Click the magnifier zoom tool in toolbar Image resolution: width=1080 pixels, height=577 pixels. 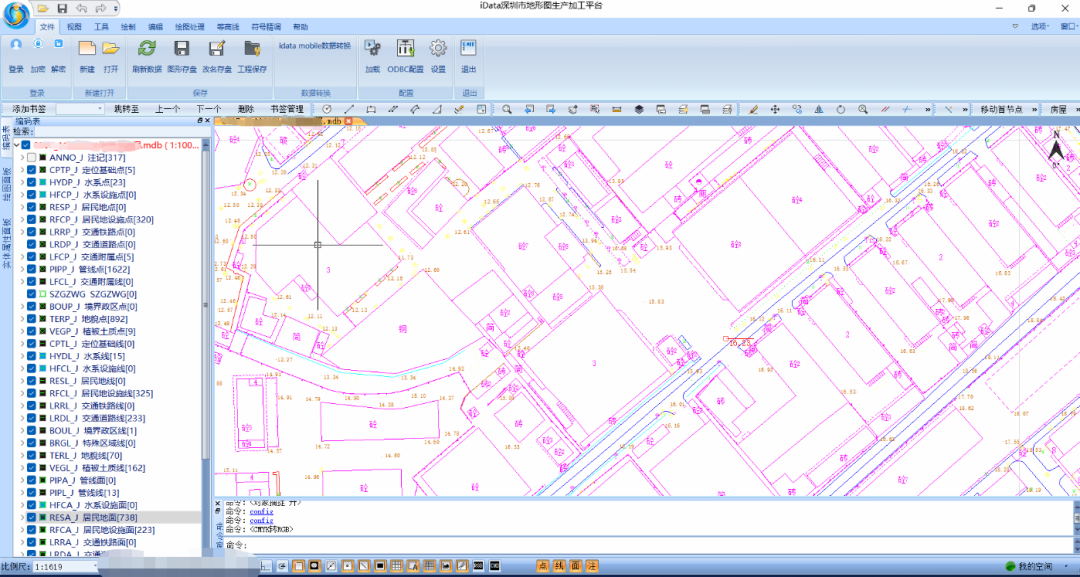[x=507, y=108]
